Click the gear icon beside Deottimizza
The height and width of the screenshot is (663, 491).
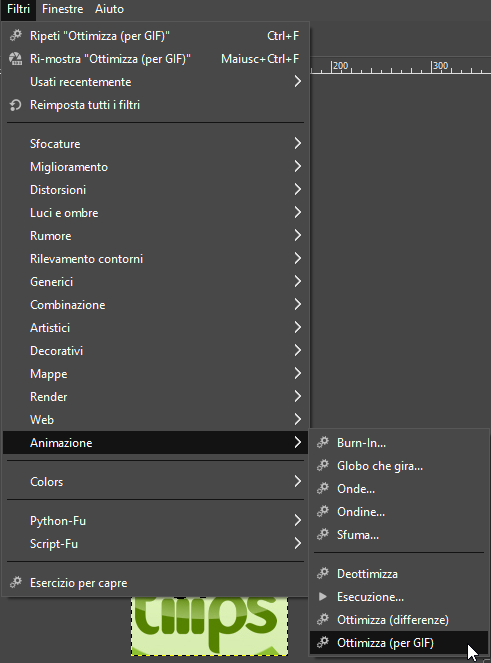323,573
